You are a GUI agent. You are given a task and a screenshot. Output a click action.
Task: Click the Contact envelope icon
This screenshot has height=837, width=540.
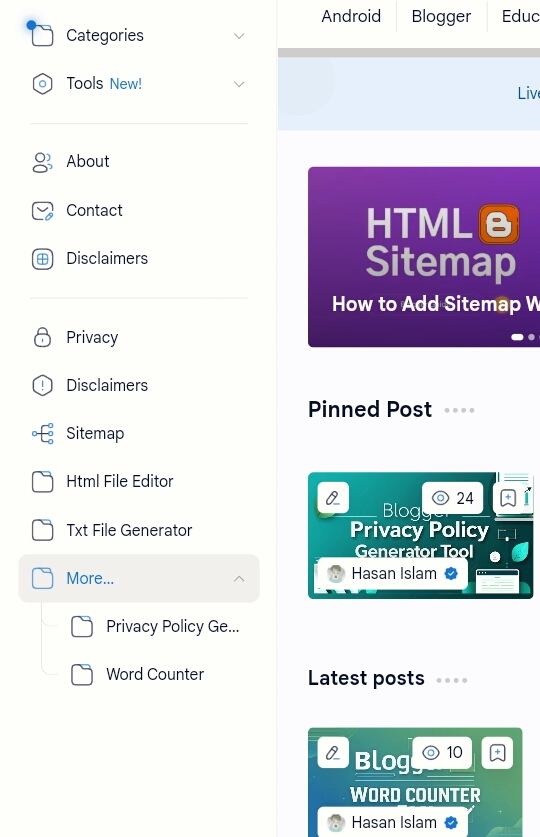point(42,211)
